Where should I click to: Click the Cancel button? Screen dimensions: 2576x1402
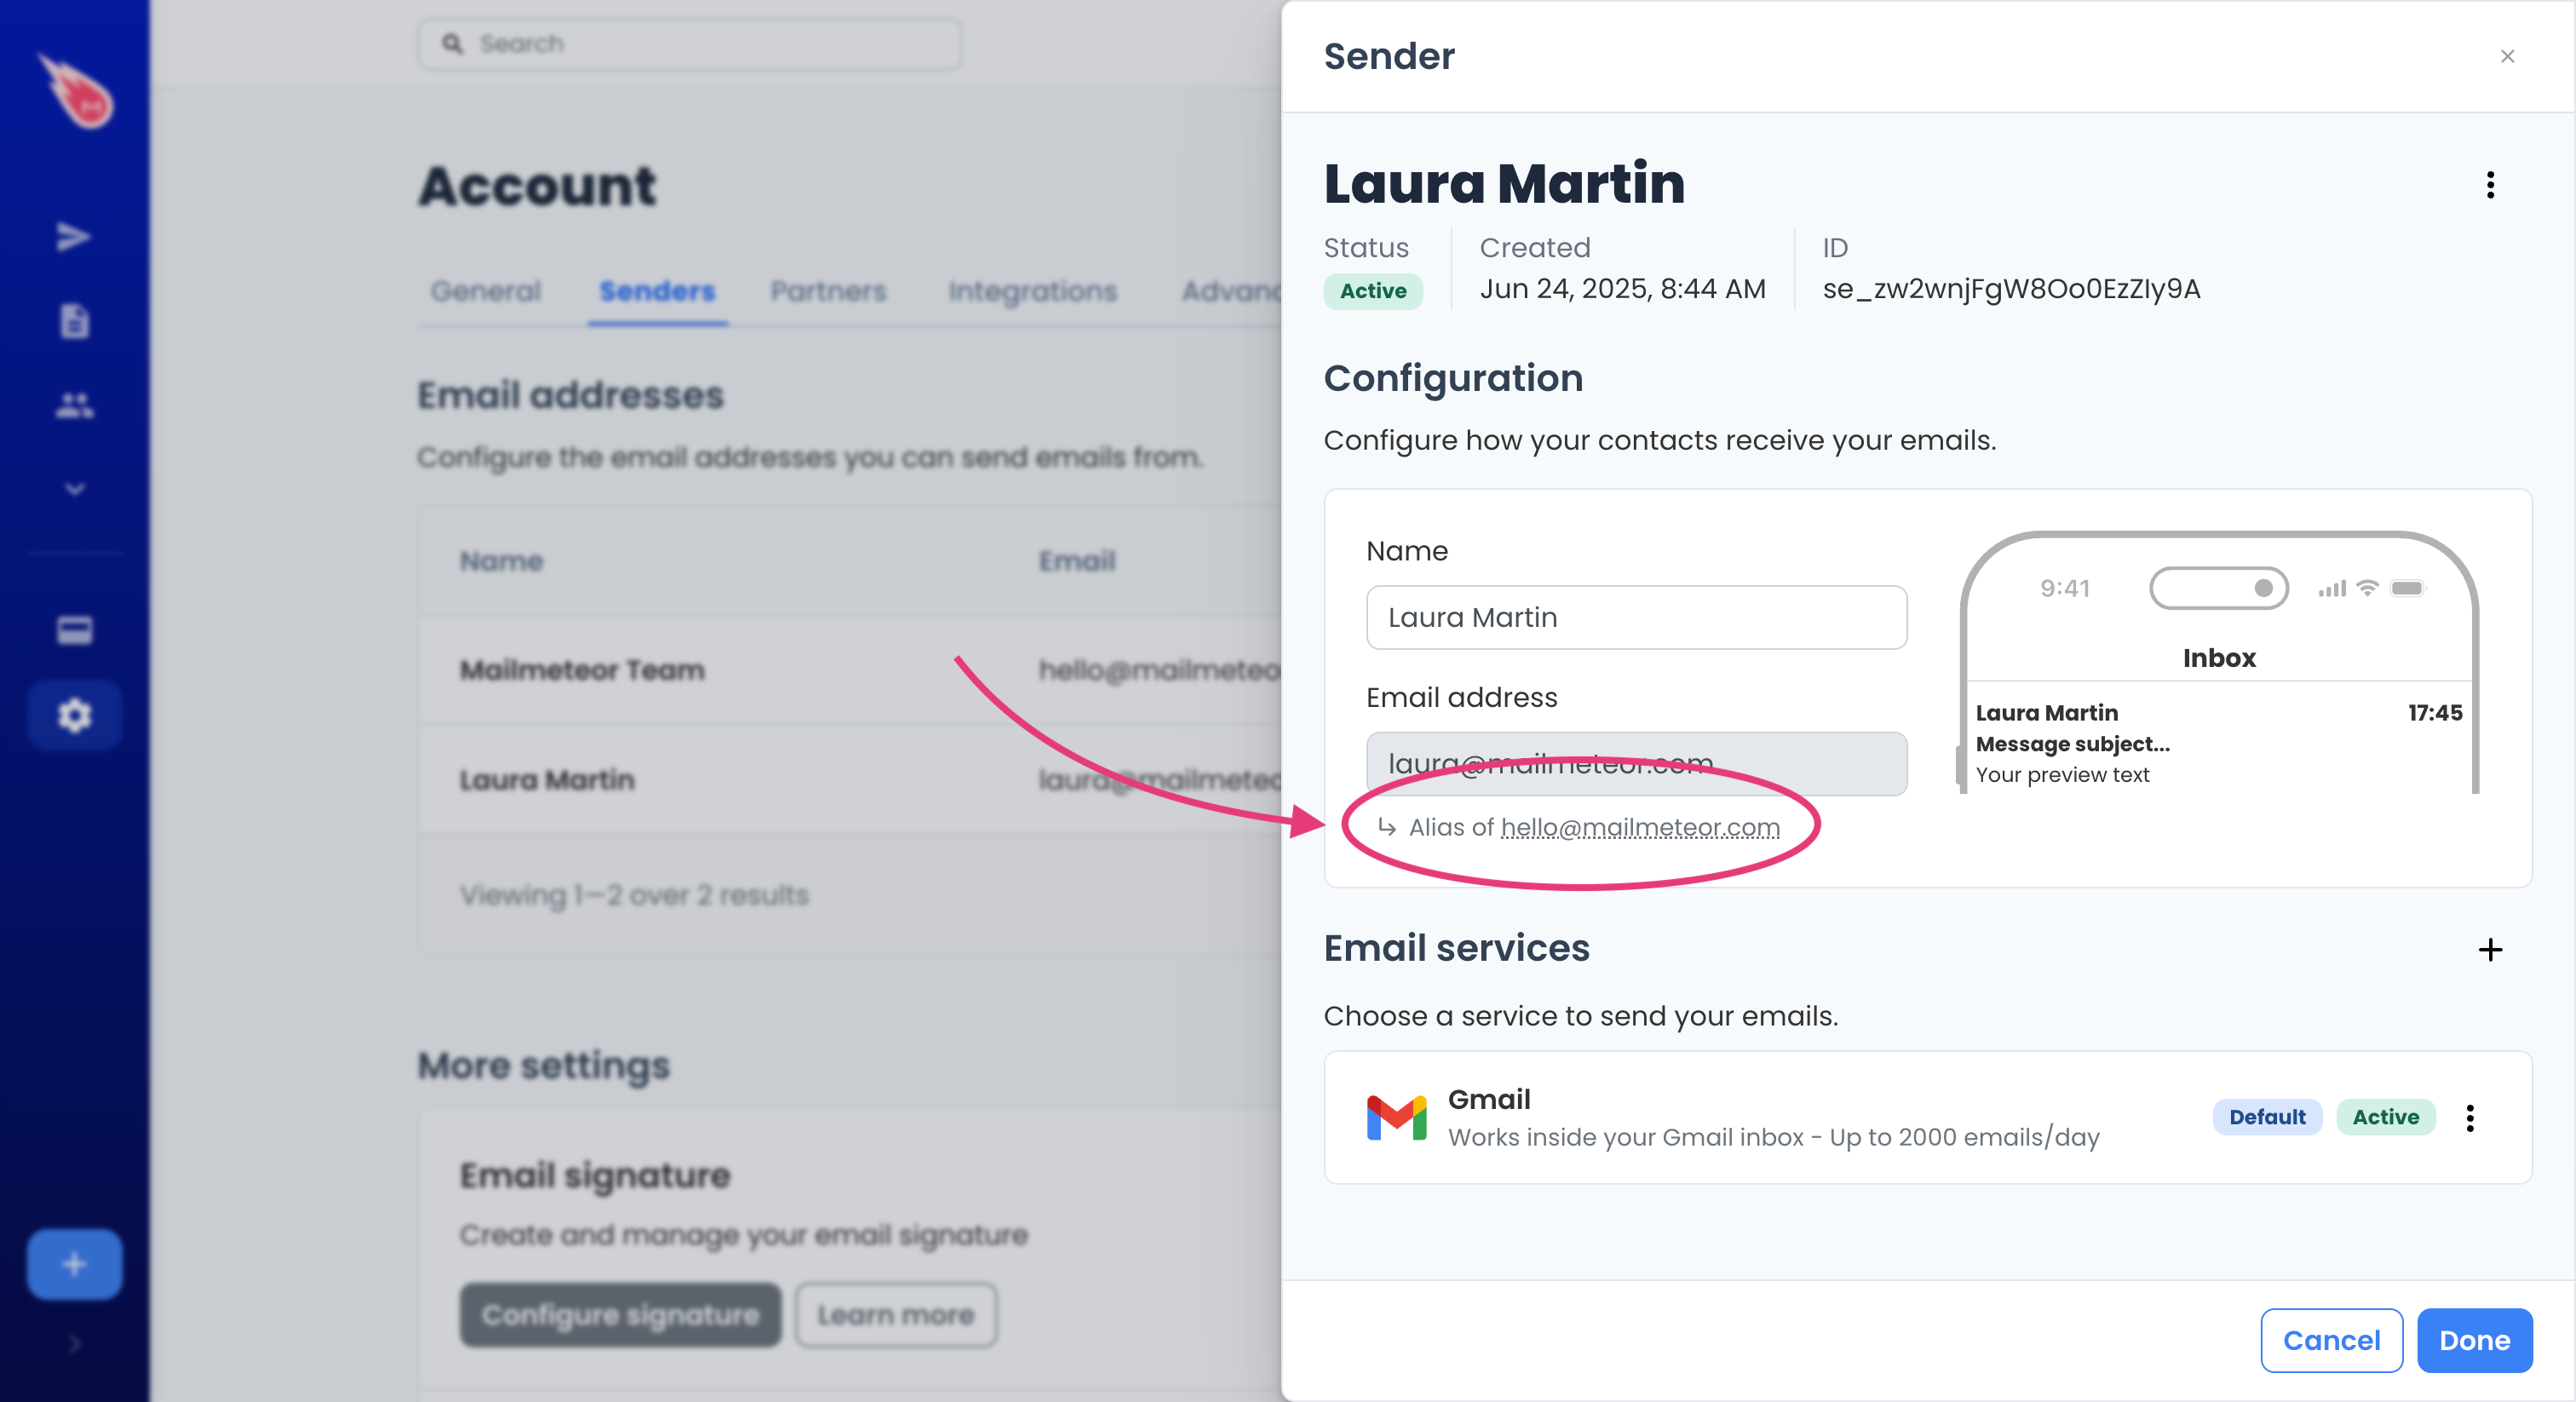(x=2331, y=1340)
